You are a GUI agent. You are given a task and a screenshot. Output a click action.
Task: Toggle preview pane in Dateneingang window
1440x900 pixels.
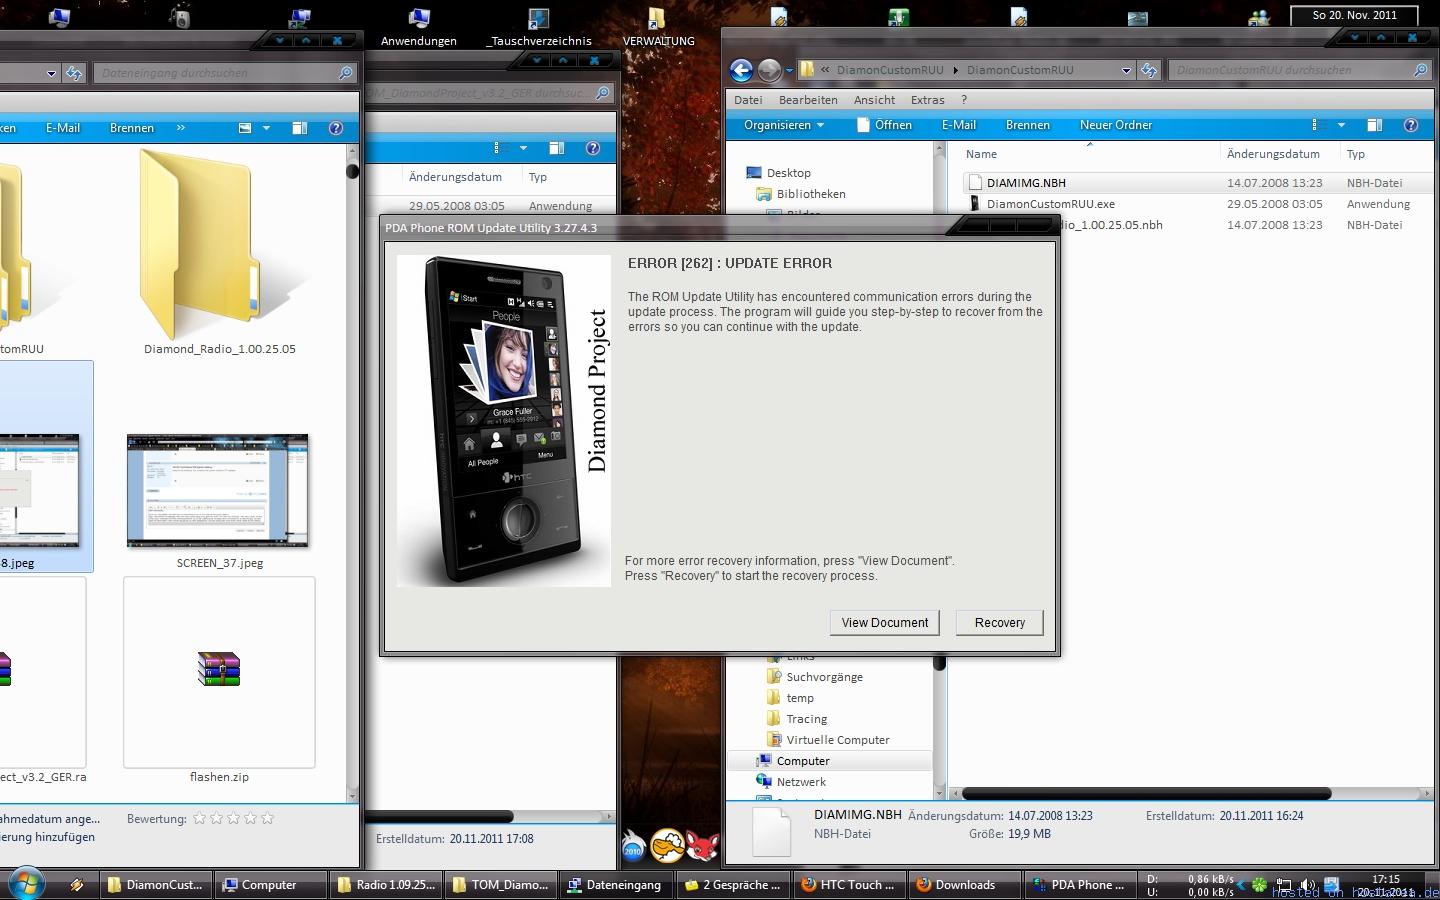[x=299, y=128]
